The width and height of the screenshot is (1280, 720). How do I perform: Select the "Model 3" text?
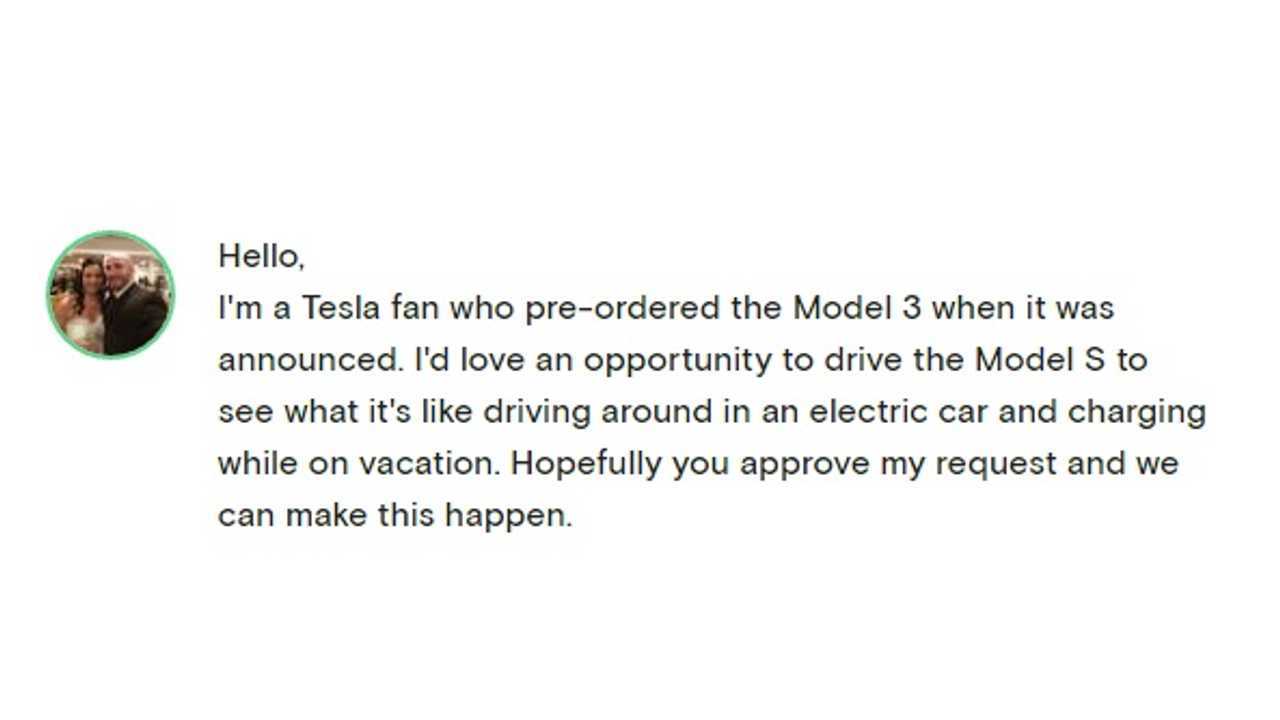[856, 308]
